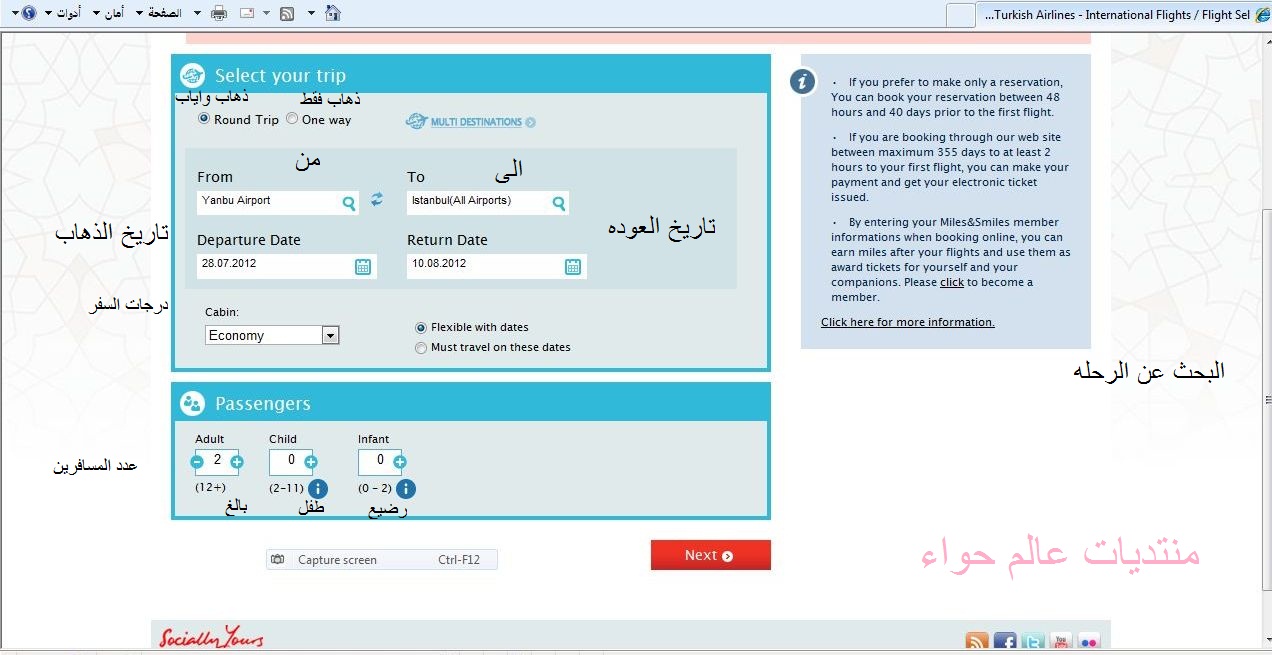
Task: Open the Facebook social icon
Action: (x=1005, y=642)
